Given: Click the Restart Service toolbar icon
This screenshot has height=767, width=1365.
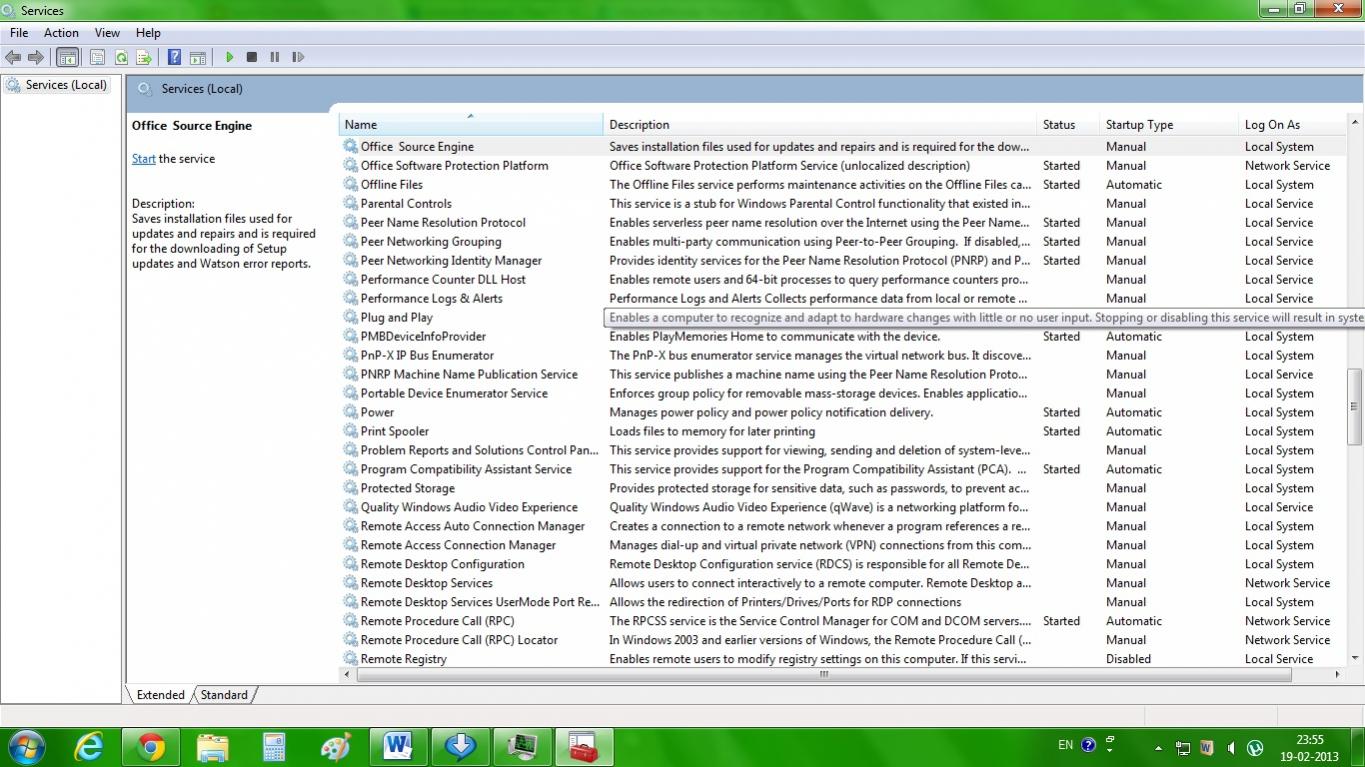Looking at the screenshot, I should pos(298,58).
